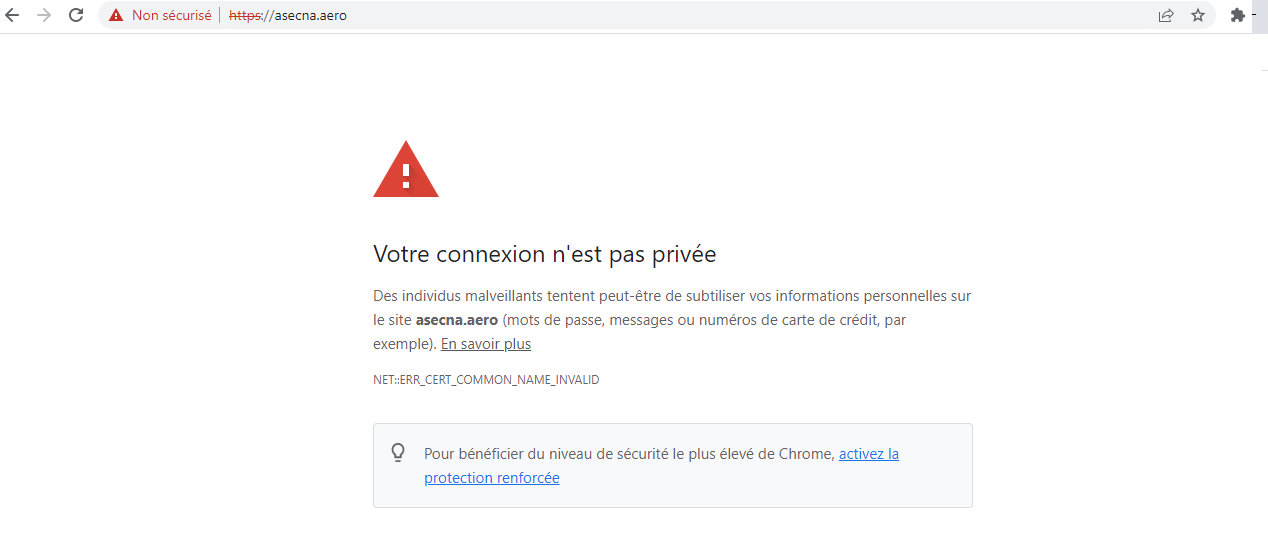Click the "Votre connexion n'est pas privée" heading
The height and width of the screenshot is (558, 1268).
[x=544, y=254]
